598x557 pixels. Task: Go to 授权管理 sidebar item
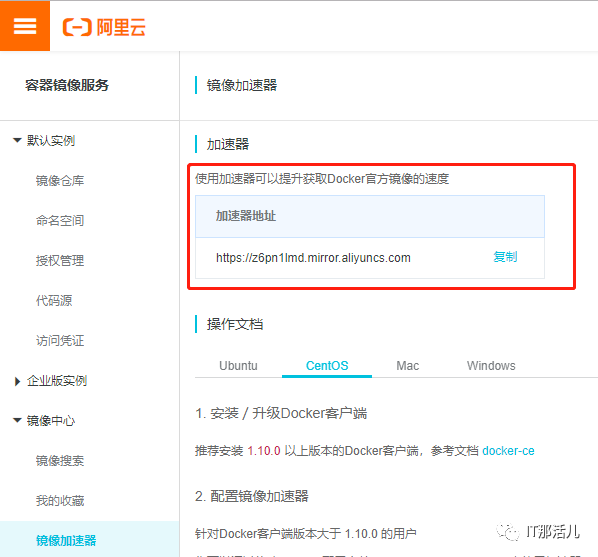[x=60, y=261]
